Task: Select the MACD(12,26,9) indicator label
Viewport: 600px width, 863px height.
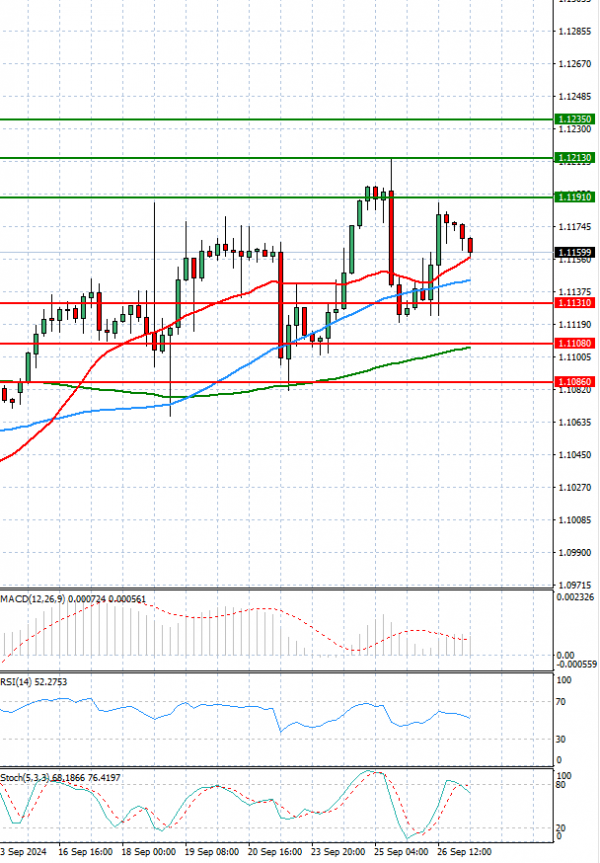Action: (73, 599)
